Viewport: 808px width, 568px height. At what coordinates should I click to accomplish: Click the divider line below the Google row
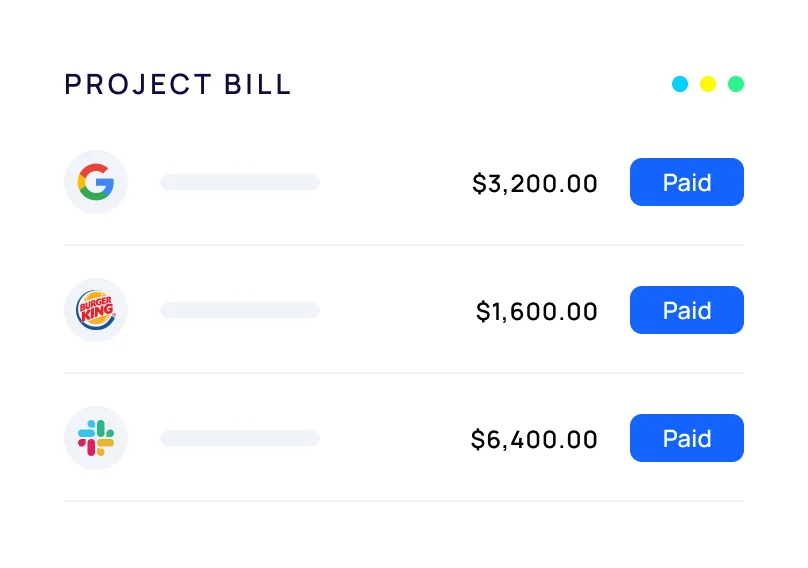404,245
